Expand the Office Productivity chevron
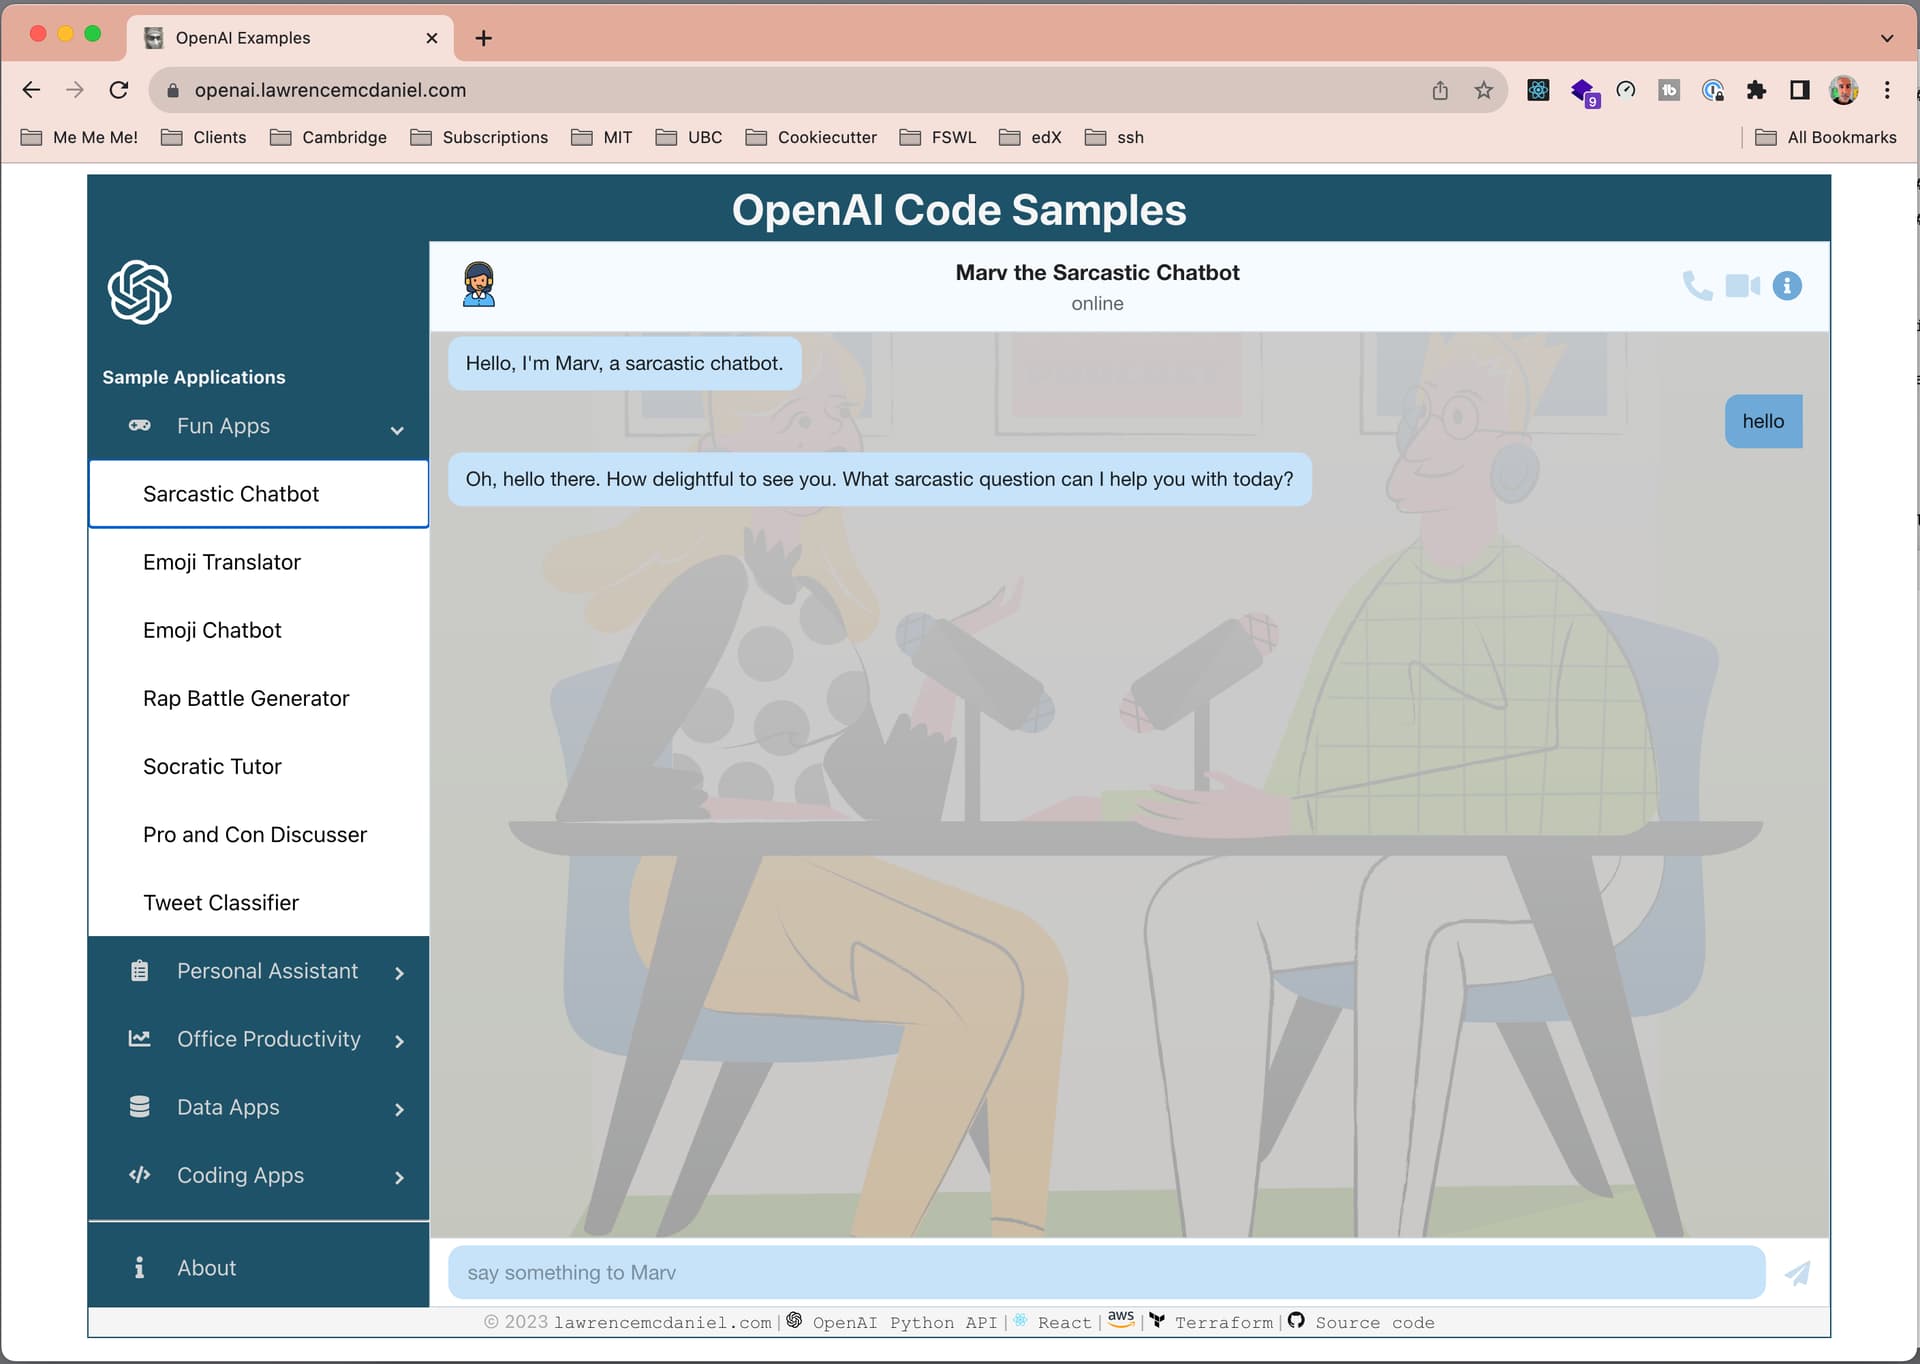Screen dimensions: 1920x1364 (x=399, y=1041)
